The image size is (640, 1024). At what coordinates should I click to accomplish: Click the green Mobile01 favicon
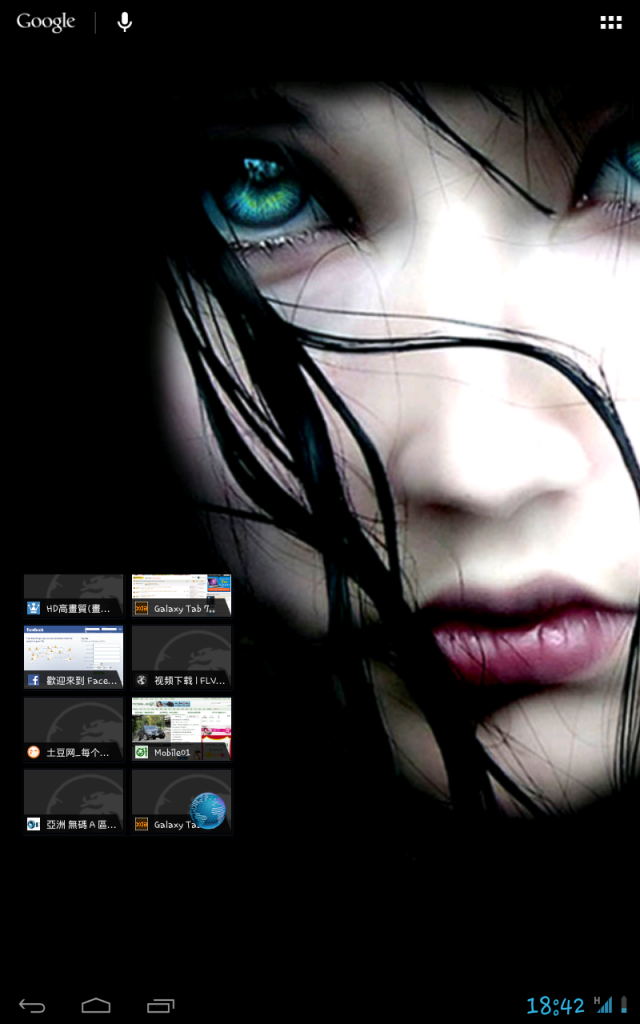[x=141, y=752]
